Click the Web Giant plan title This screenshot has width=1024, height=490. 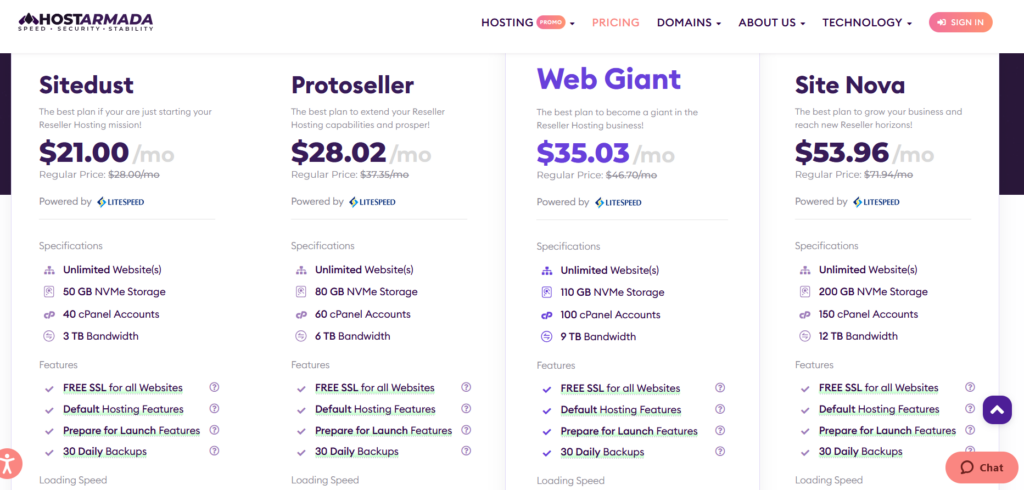click(x=609, y=78)
